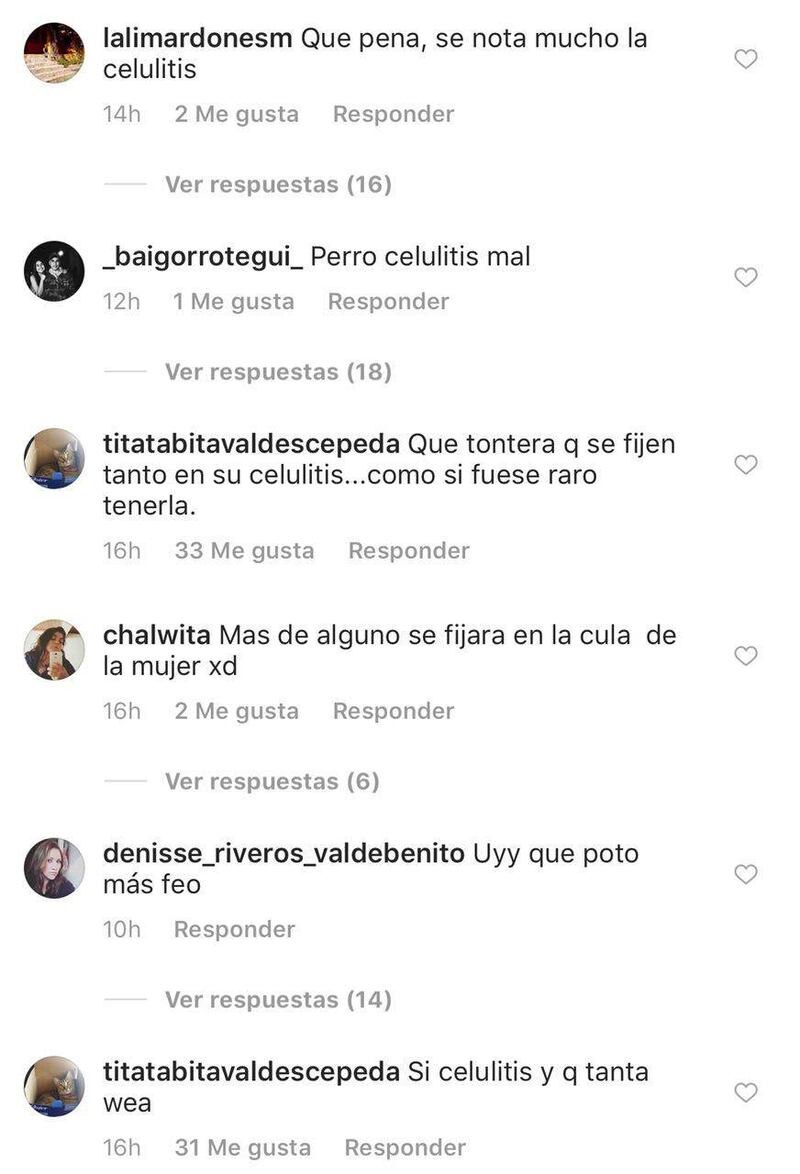Like titatabitavaldescepeda's 'Que tontera' comment

click(745, 464)
